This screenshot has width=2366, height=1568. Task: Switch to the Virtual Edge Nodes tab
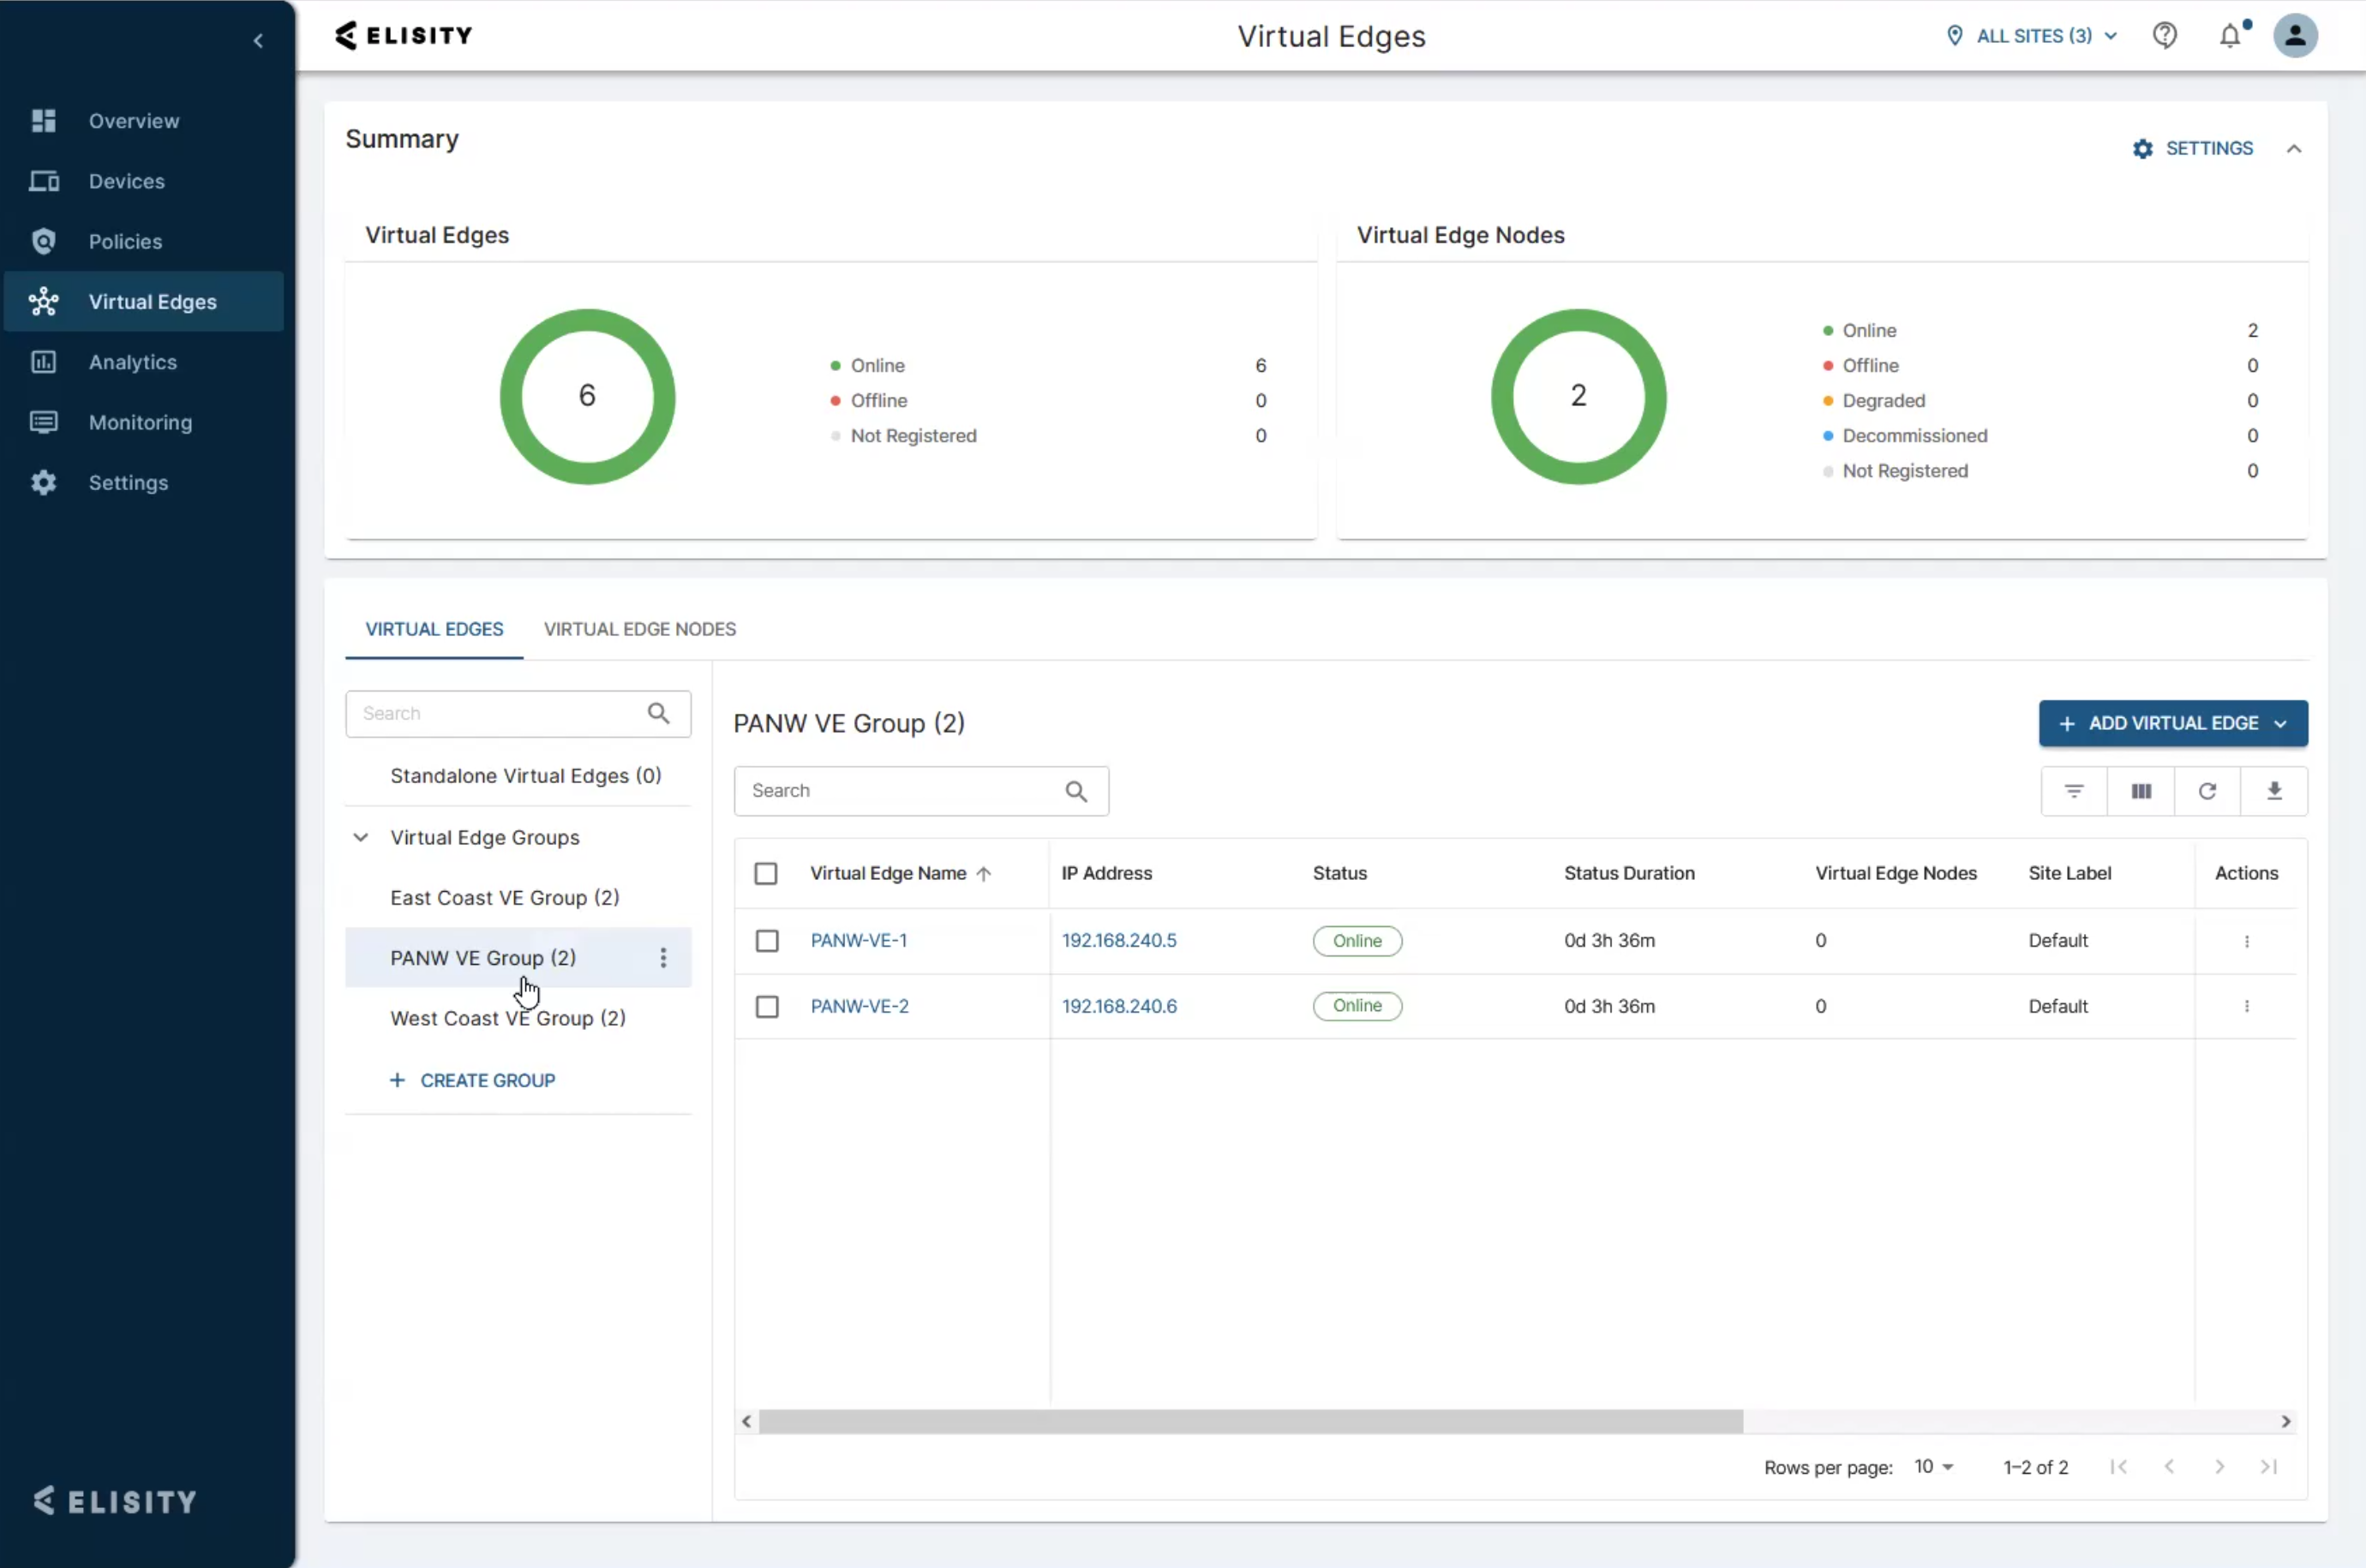pyautogui.click(x=639, y=629)
